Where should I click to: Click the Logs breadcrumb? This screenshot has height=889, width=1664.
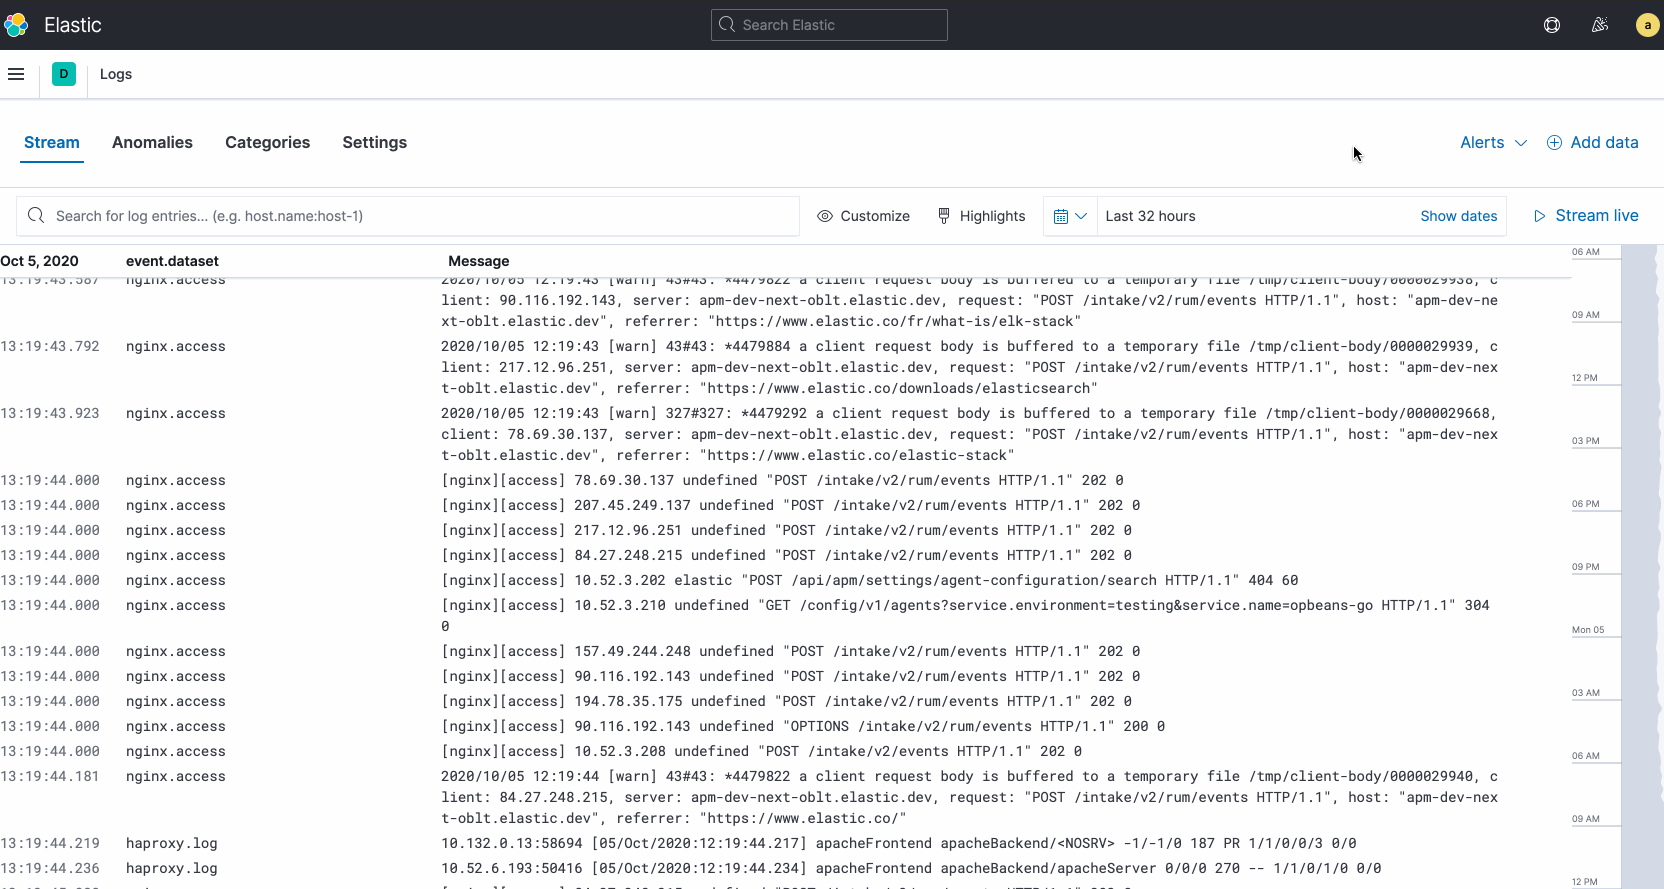pos(116,74)
